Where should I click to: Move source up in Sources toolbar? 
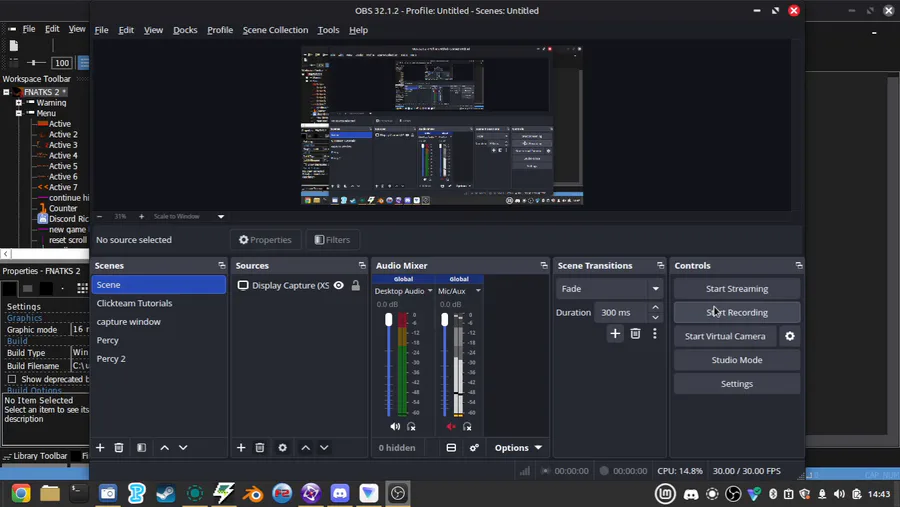[306, 447]
